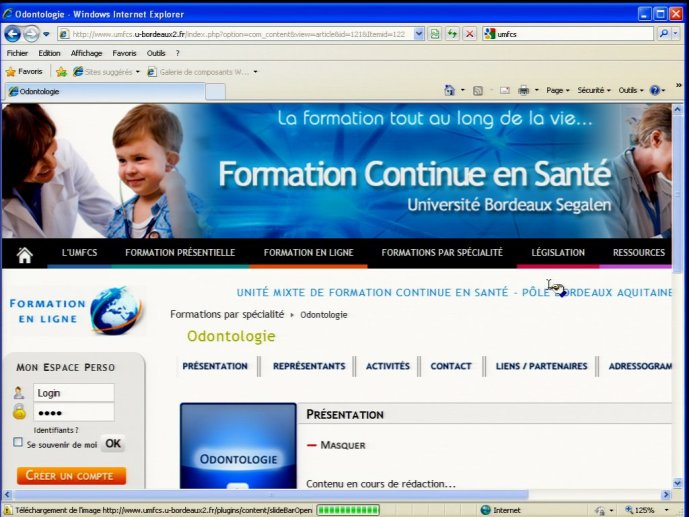This screenshot has height=517, width=689.
Task: Select the Odontologie browser tab
Action: 105,91
